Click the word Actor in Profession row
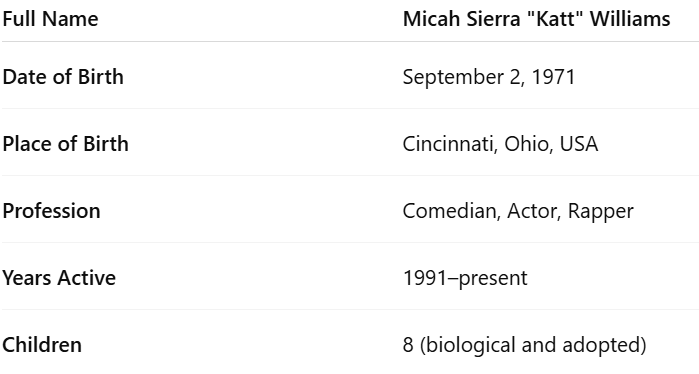Screen dimensions: 699x374 click(x=534, y=211)
